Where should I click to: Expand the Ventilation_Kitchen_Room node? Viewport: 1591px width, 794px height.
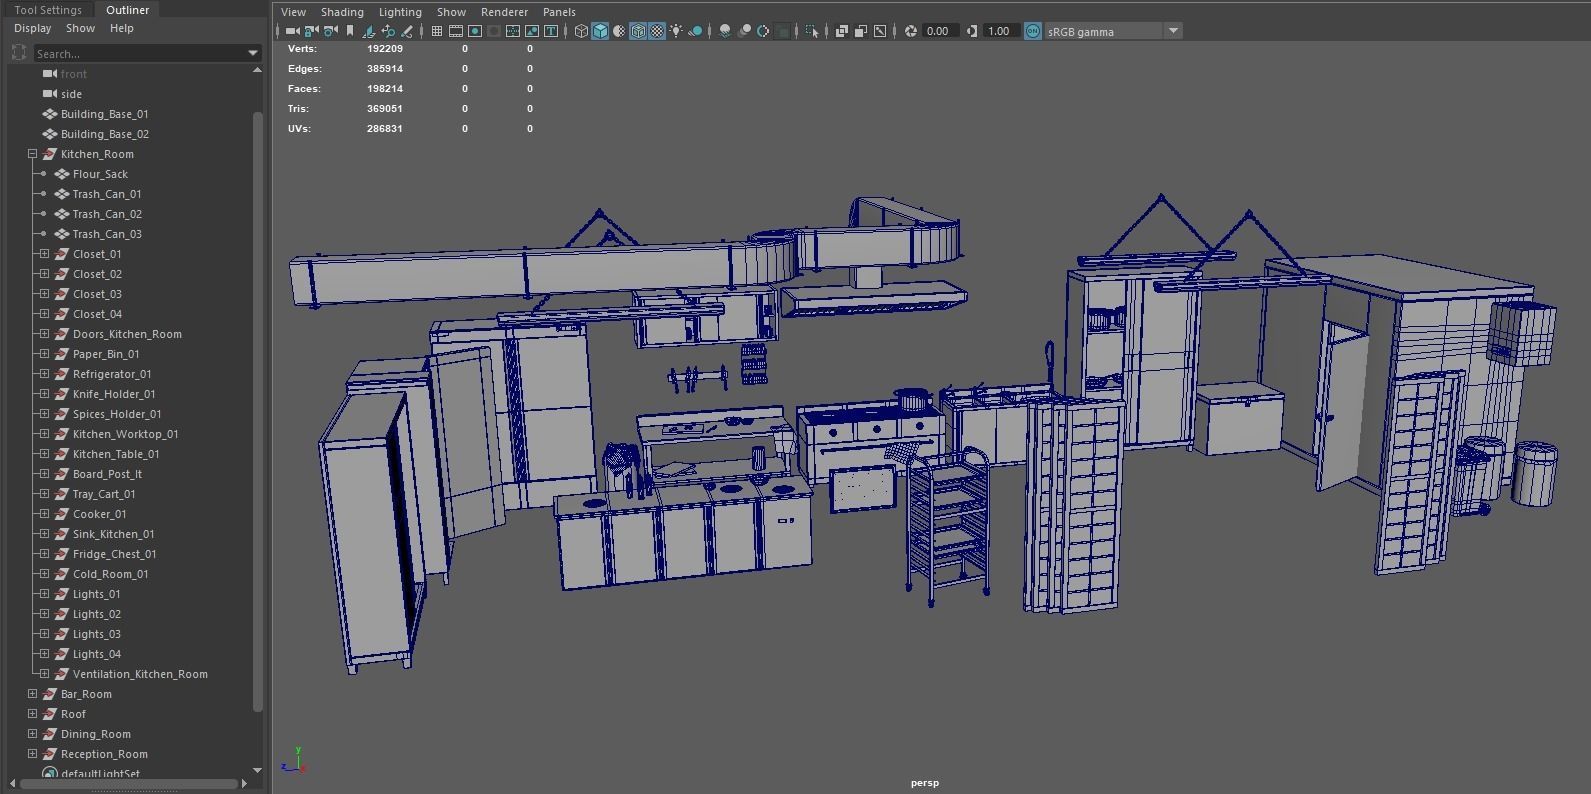point(44,674)
